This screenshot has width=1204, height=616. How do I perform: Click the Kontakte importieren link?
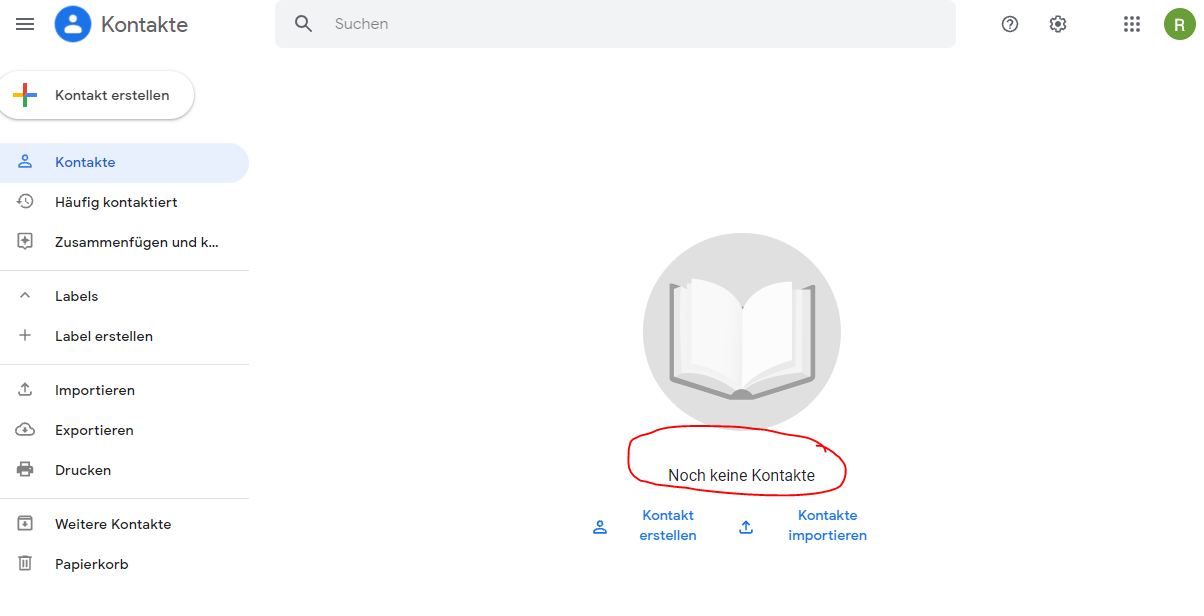pyautogui.click(x=827, y=525)
